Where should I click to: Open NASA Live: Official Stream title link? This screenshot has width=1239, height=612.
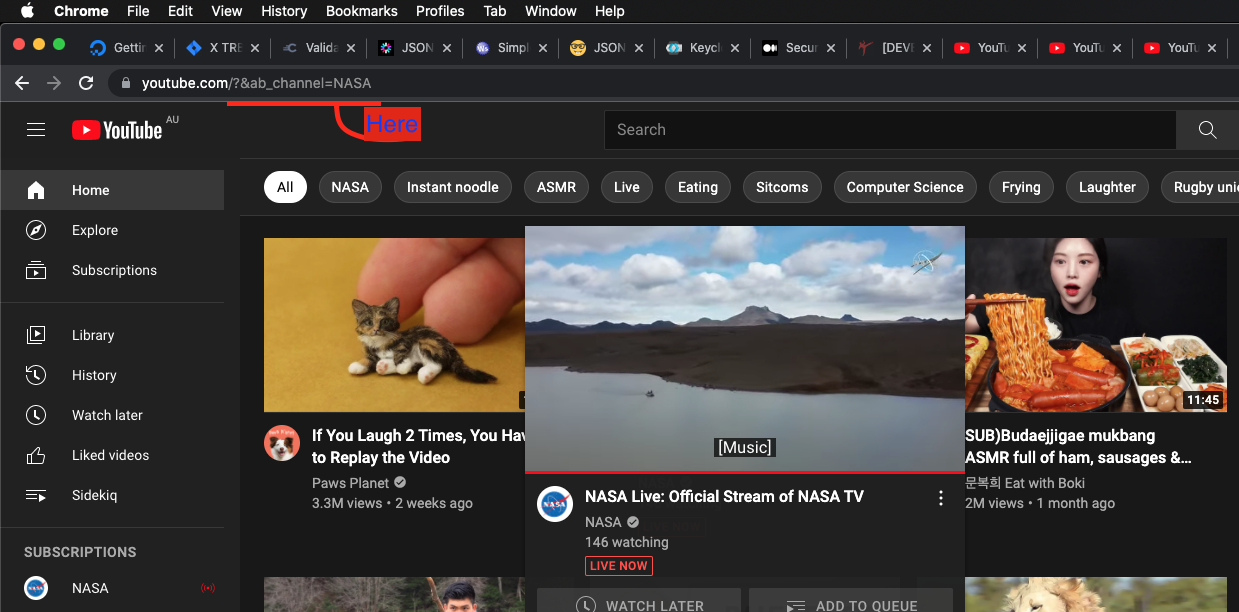tap(724, 496)
